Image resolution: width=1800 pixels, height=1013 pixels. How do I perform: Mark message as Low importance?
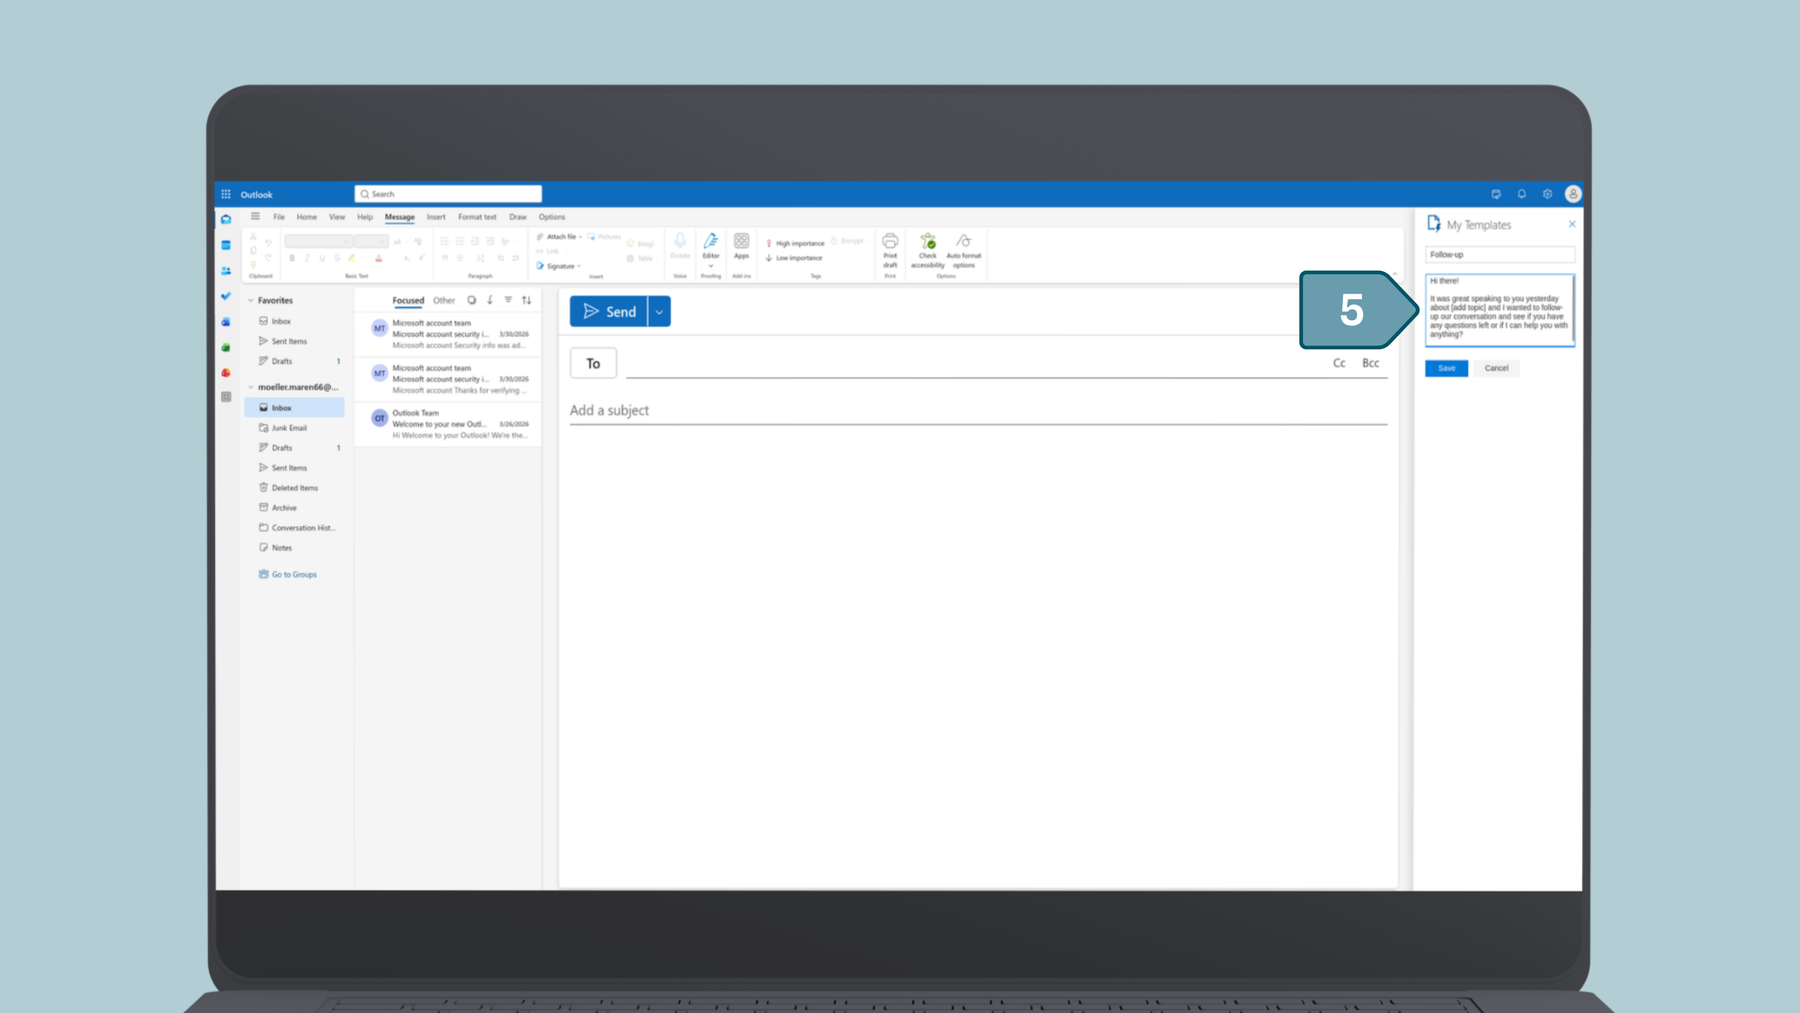pos(794,258)
